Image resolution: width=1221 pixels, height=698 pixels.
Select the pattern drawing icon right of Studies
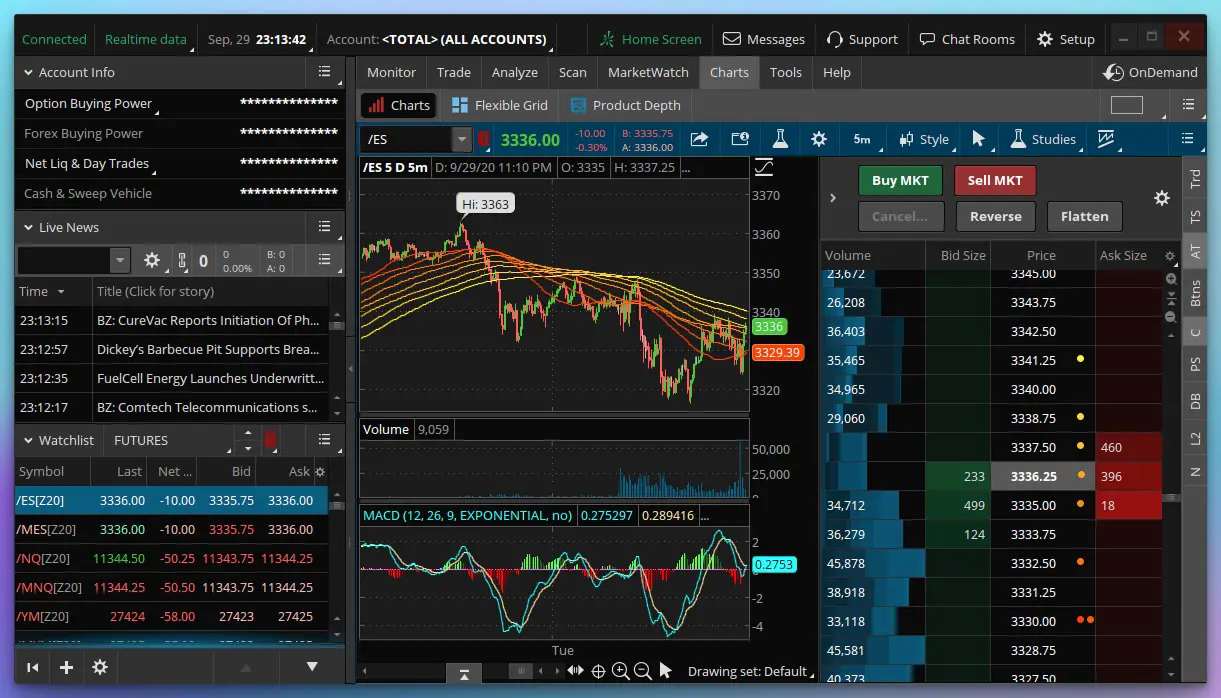(x=1106, y=139)
